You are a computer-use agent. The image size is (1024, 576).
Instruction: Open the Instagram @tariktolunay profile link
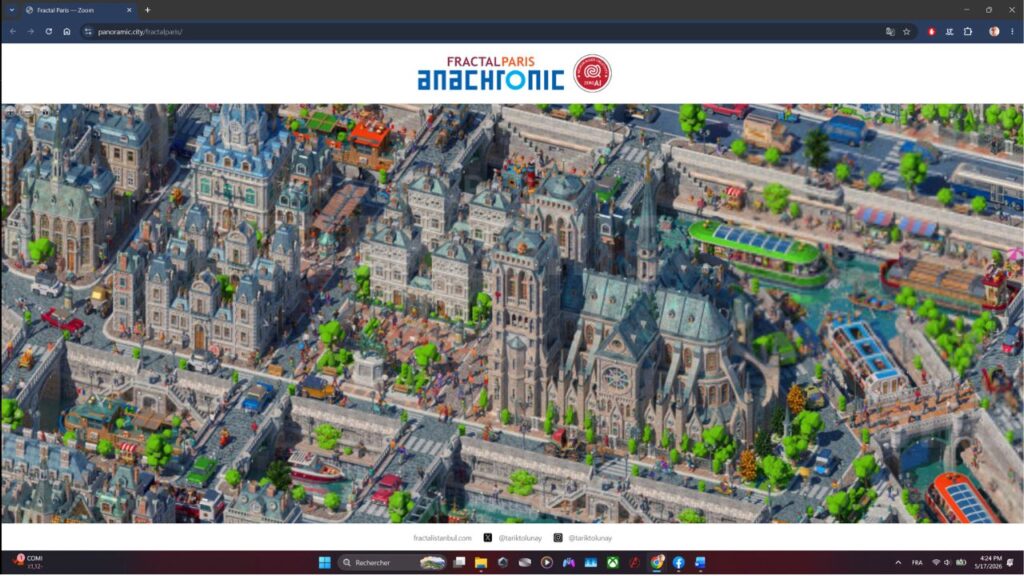tap(590, 538)
